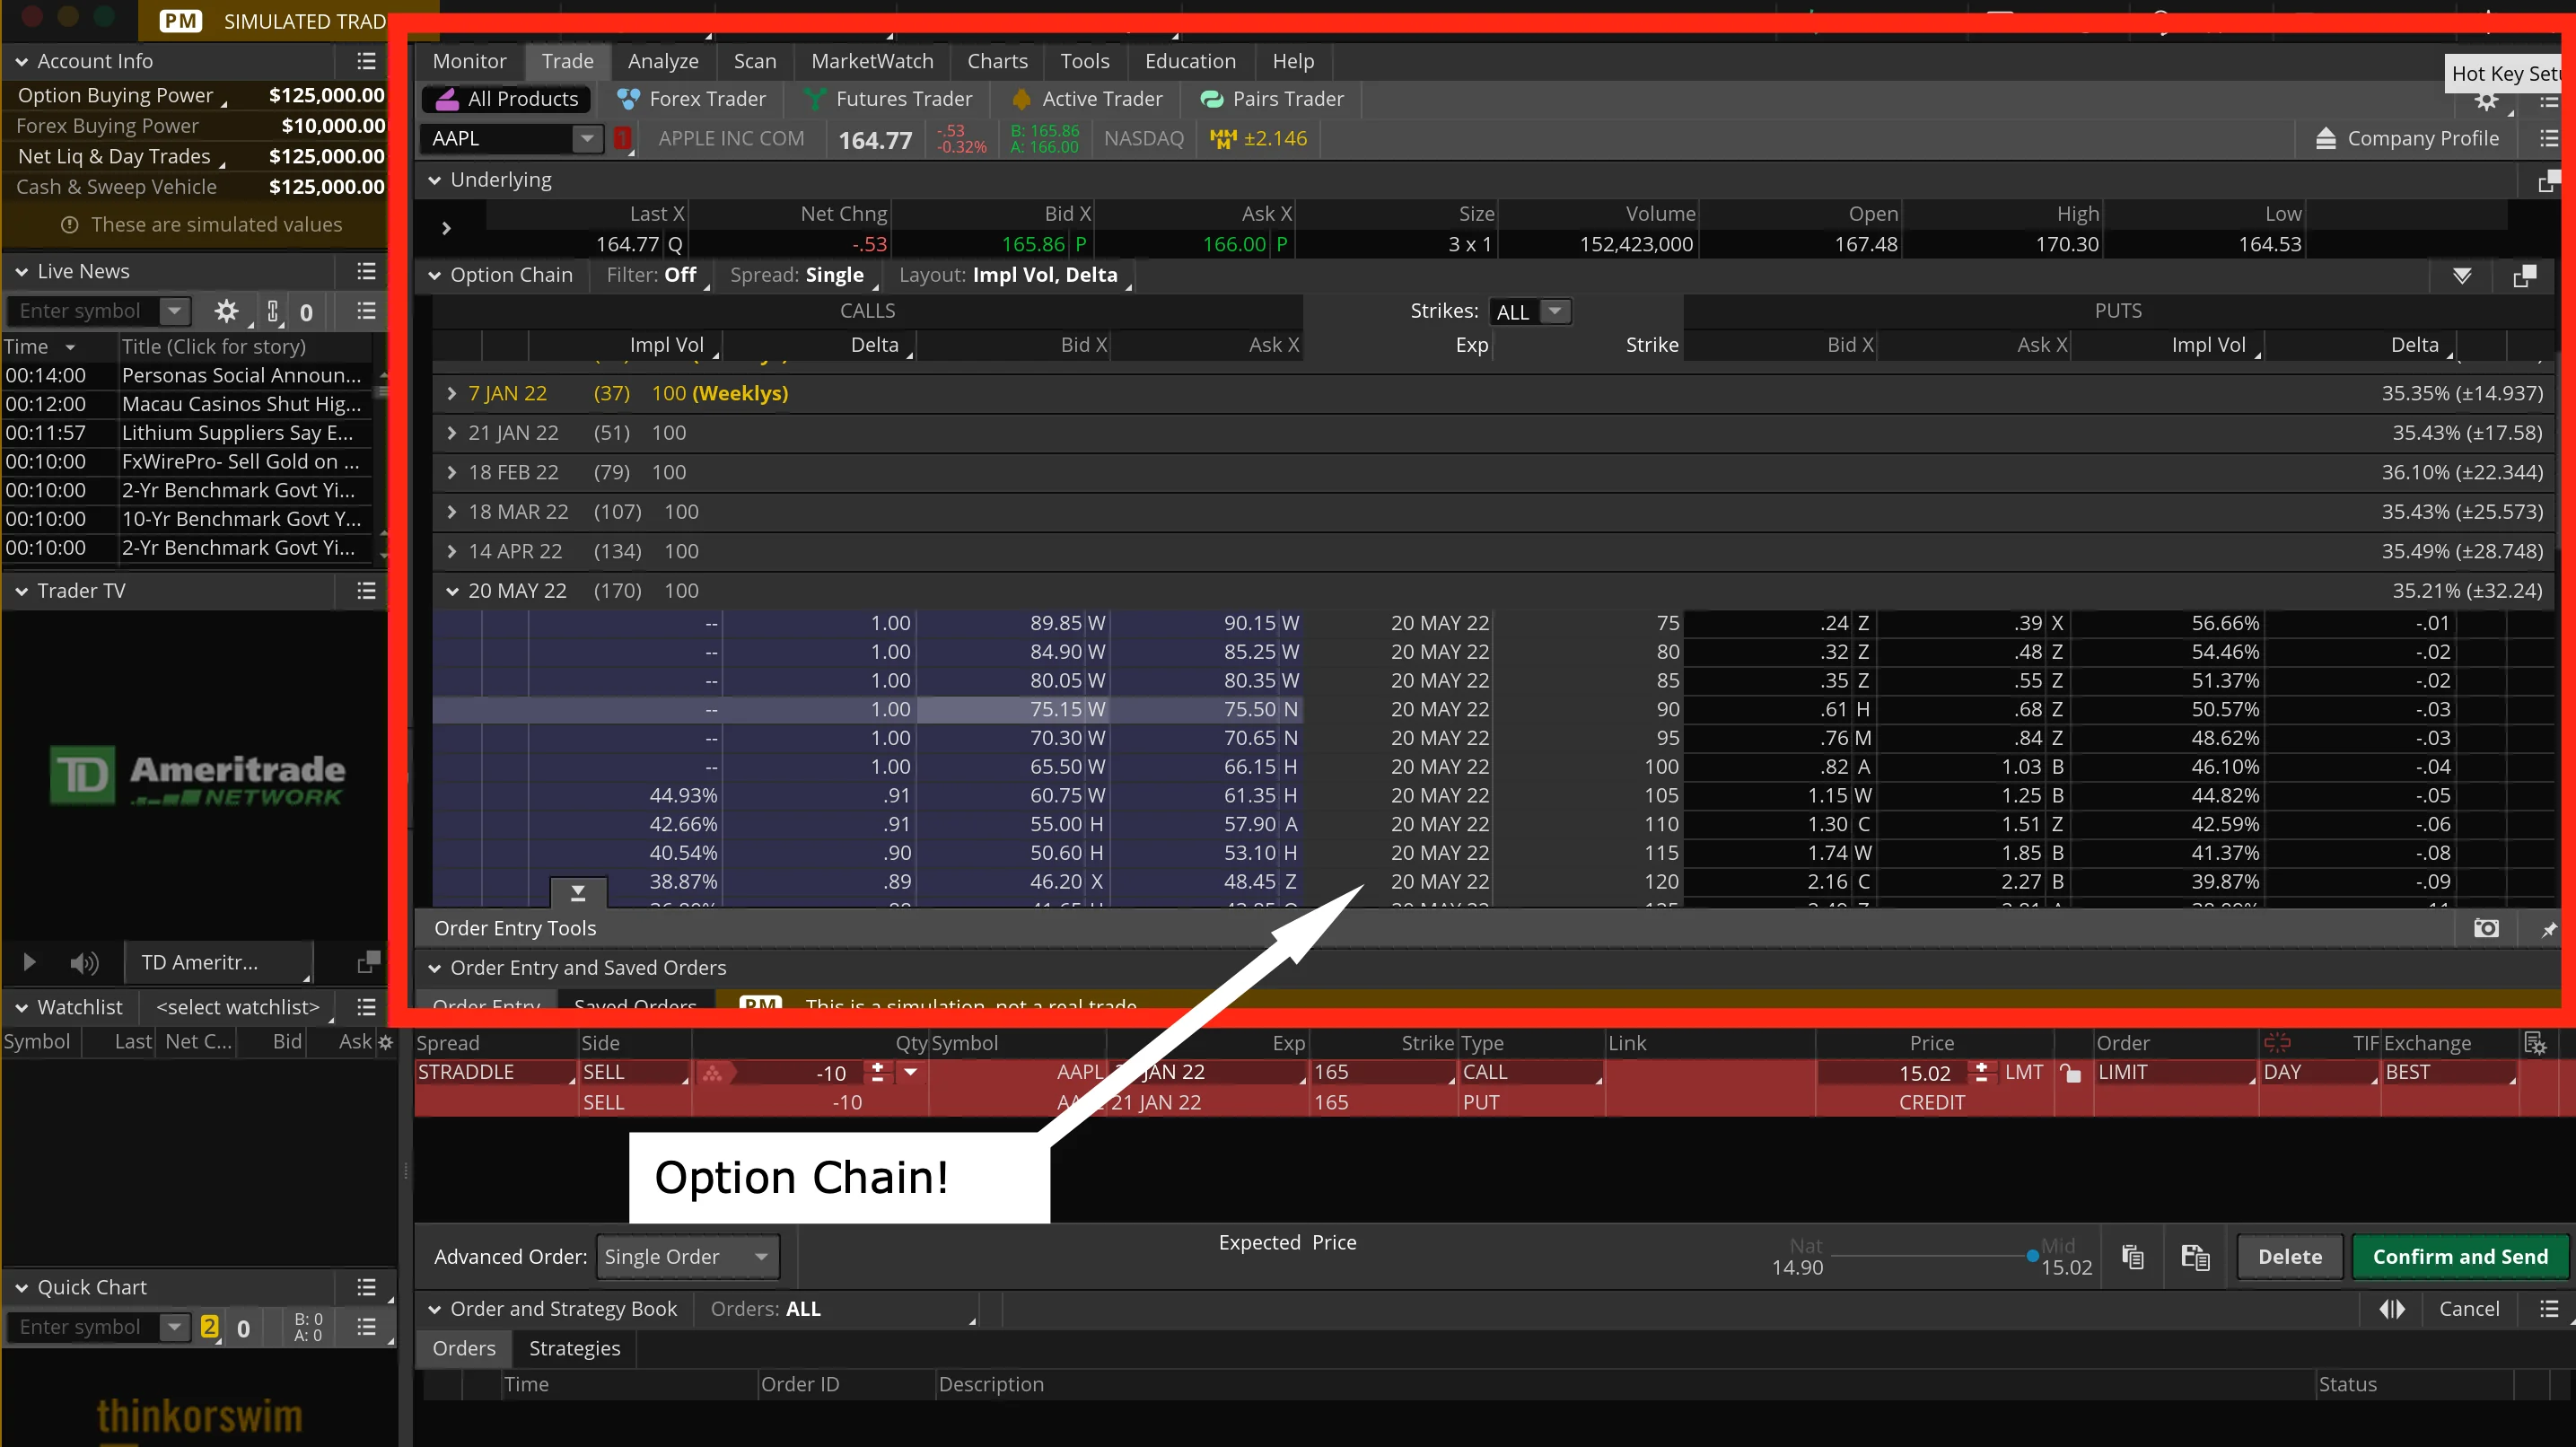The width and height of the screenshot is (2576, 1447).
Task: Play the Trader TV stream
Action: click(x=29, y=962)
